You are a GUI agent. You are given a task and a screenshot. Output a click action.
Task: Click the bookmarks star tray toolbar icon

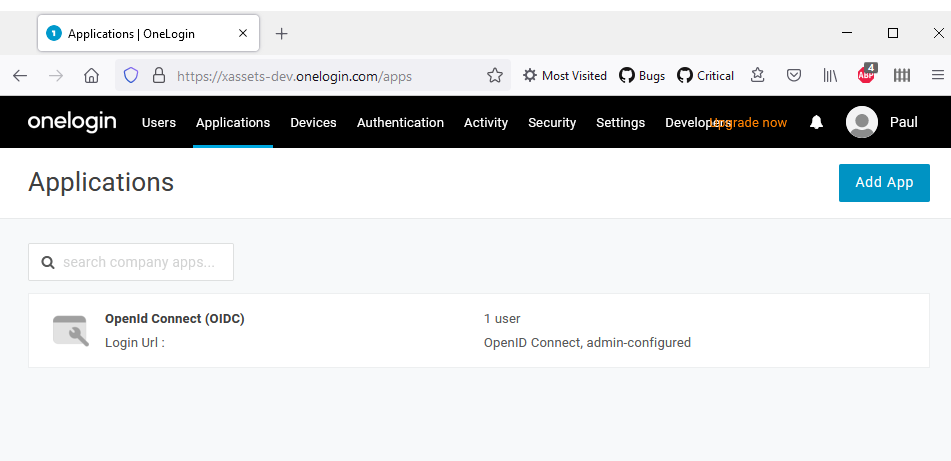click(758, 75)
